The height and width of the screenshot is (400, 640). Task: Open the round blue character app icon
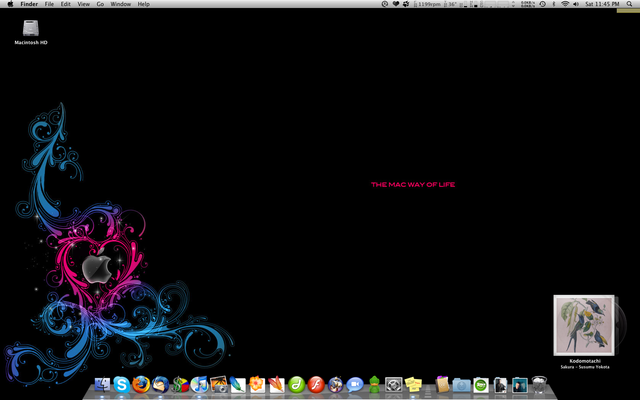(336, 384)
